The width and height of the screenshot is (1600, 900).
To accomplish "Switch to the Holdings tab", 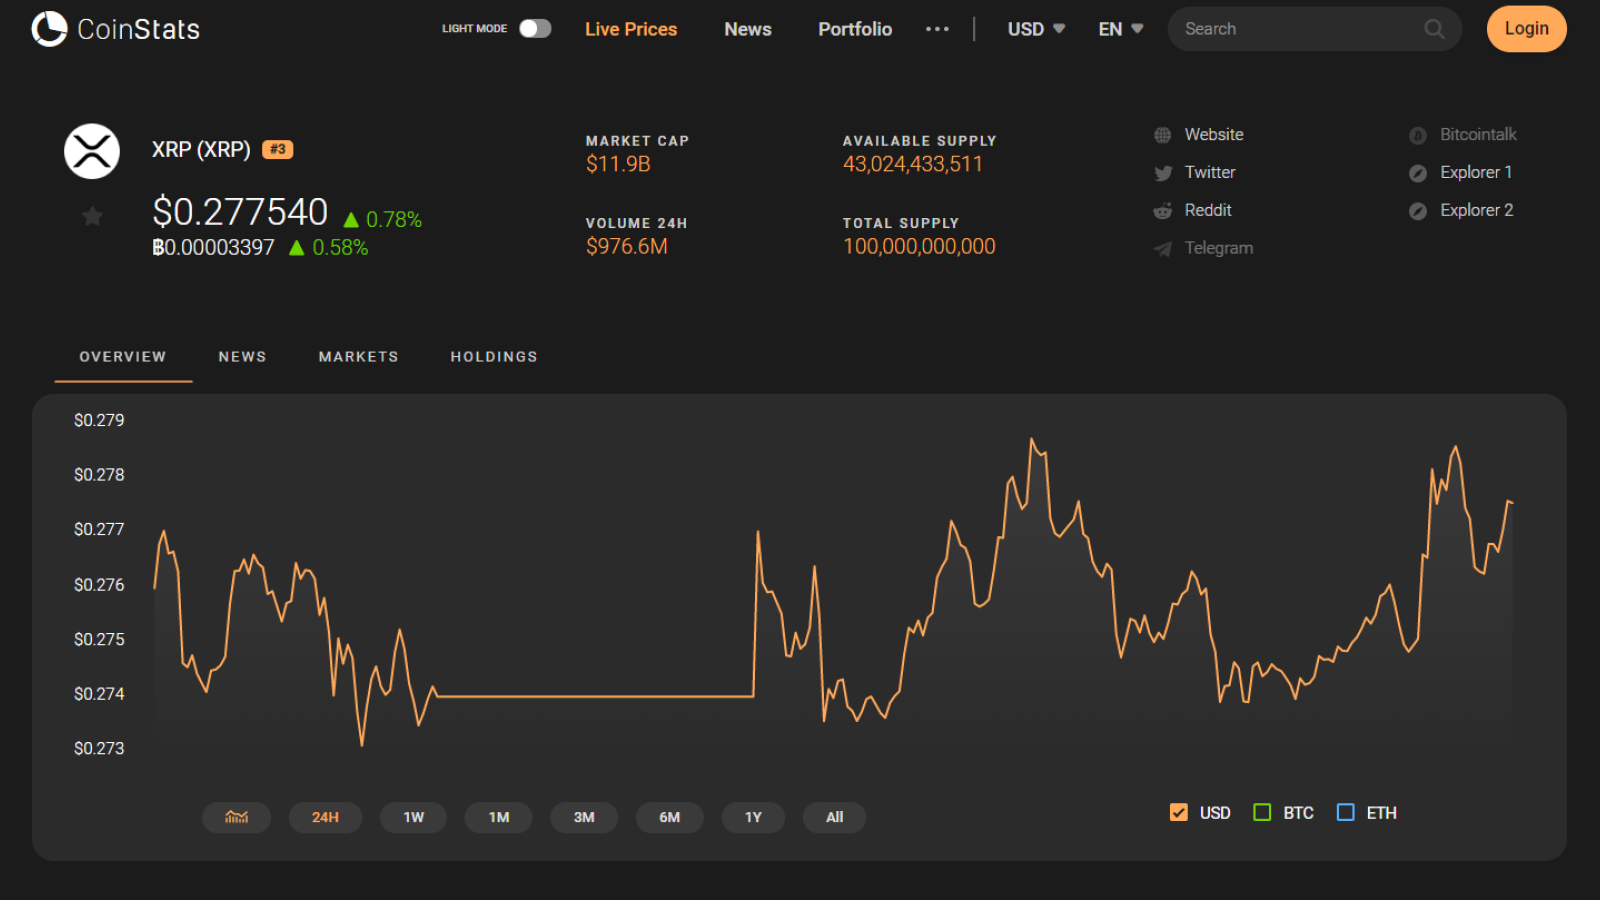I will [494, 357].
